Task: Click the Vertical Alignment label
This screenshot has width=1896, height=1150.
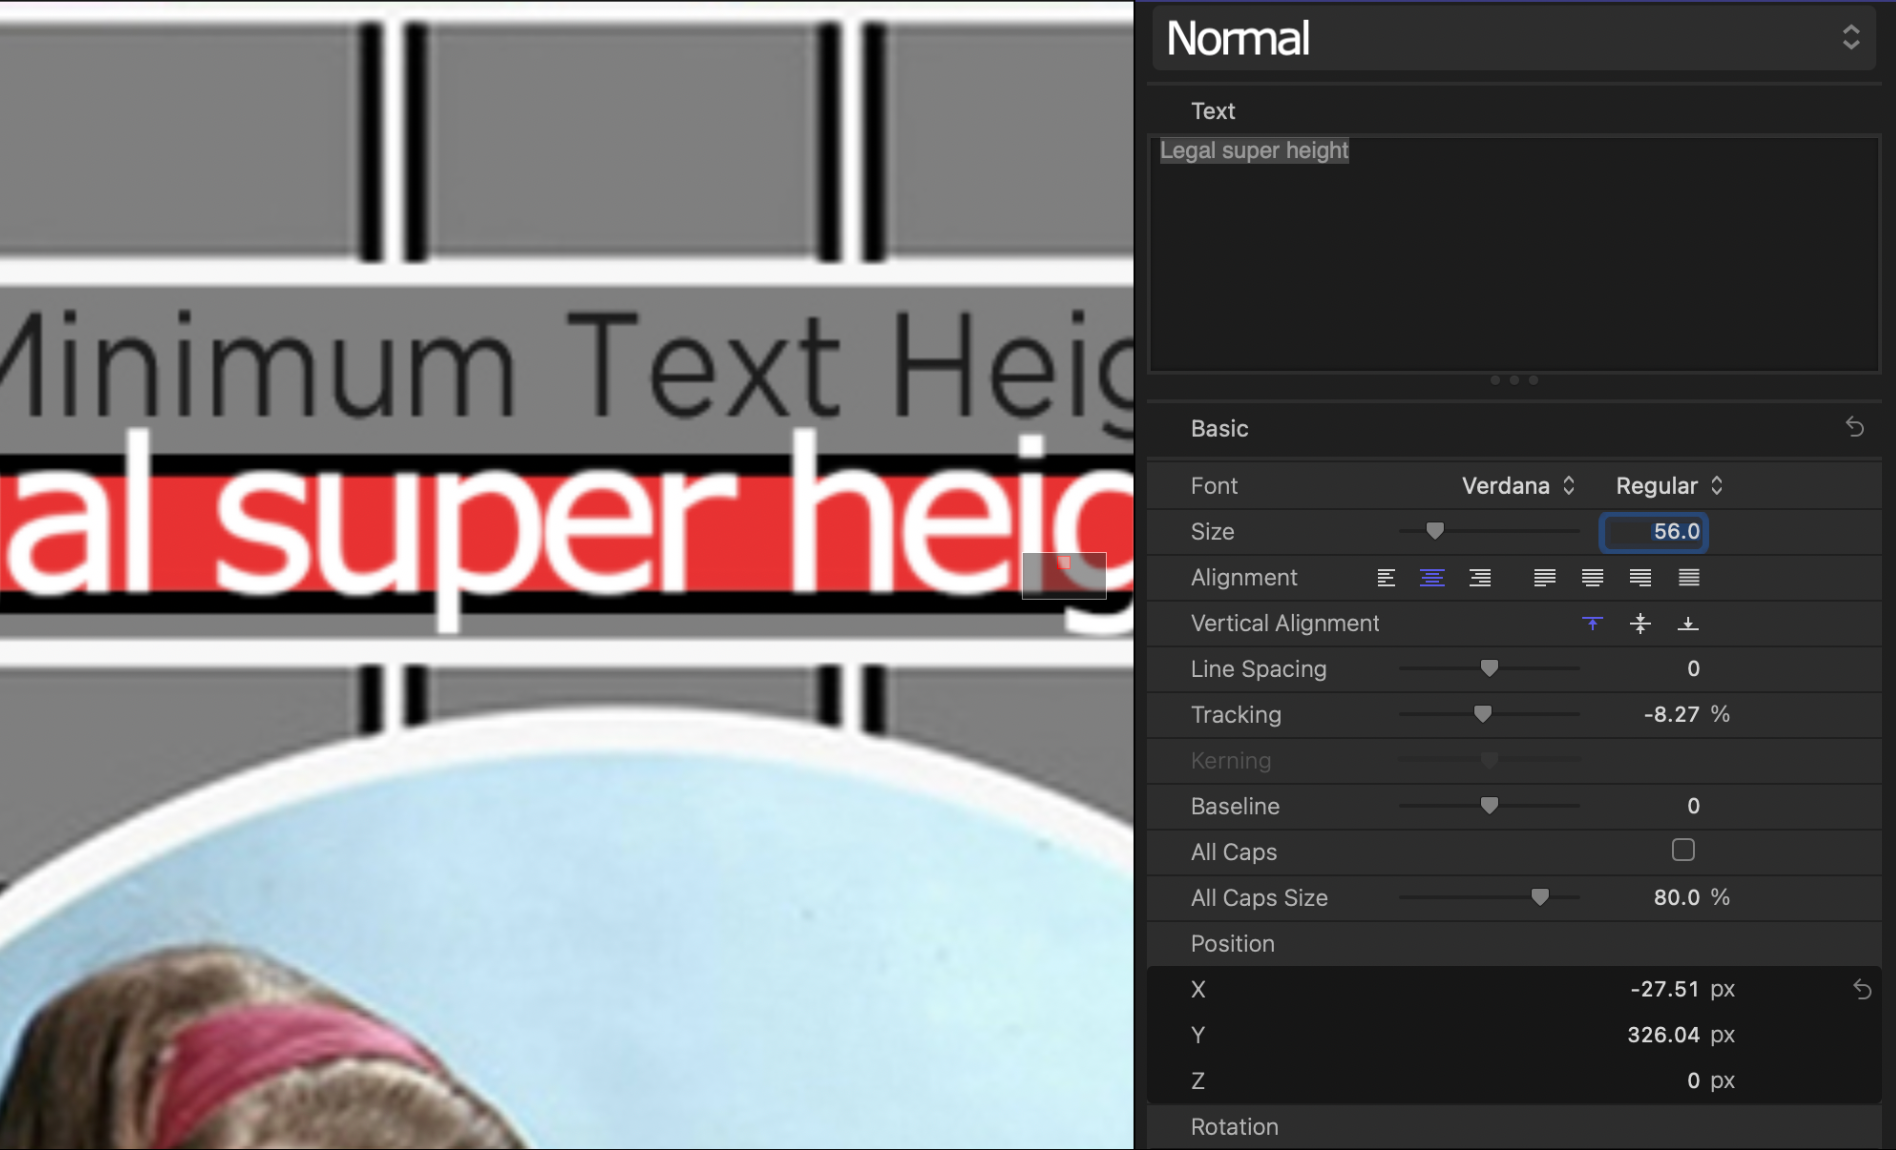Action: [x=1285, y=624]
